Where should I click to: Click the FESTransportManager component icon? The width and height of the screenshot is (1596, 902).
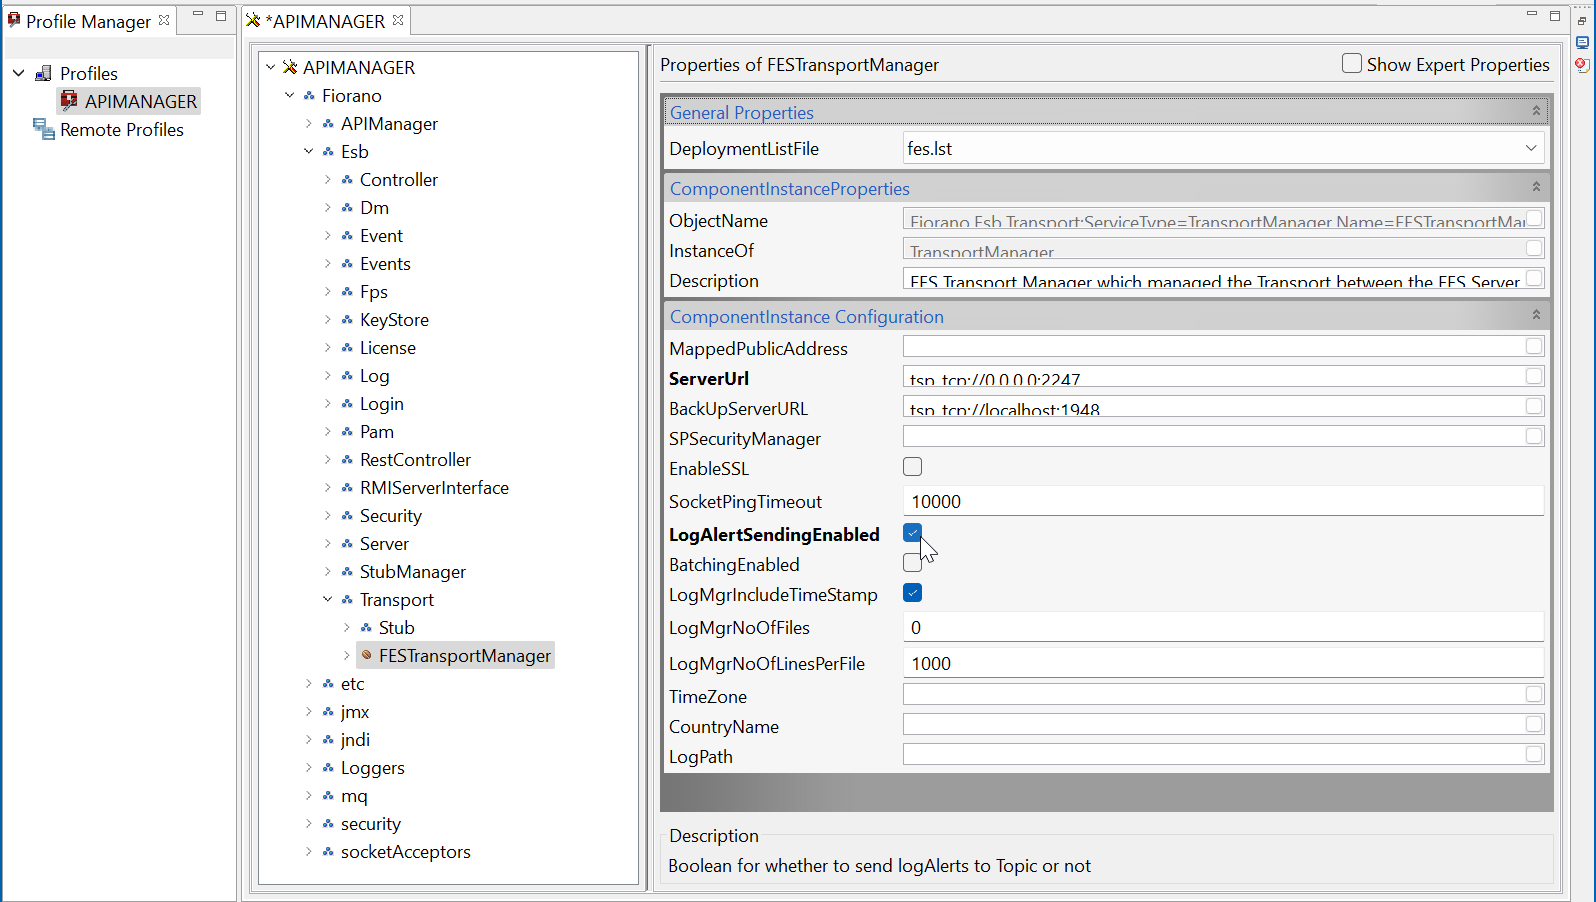367,656
